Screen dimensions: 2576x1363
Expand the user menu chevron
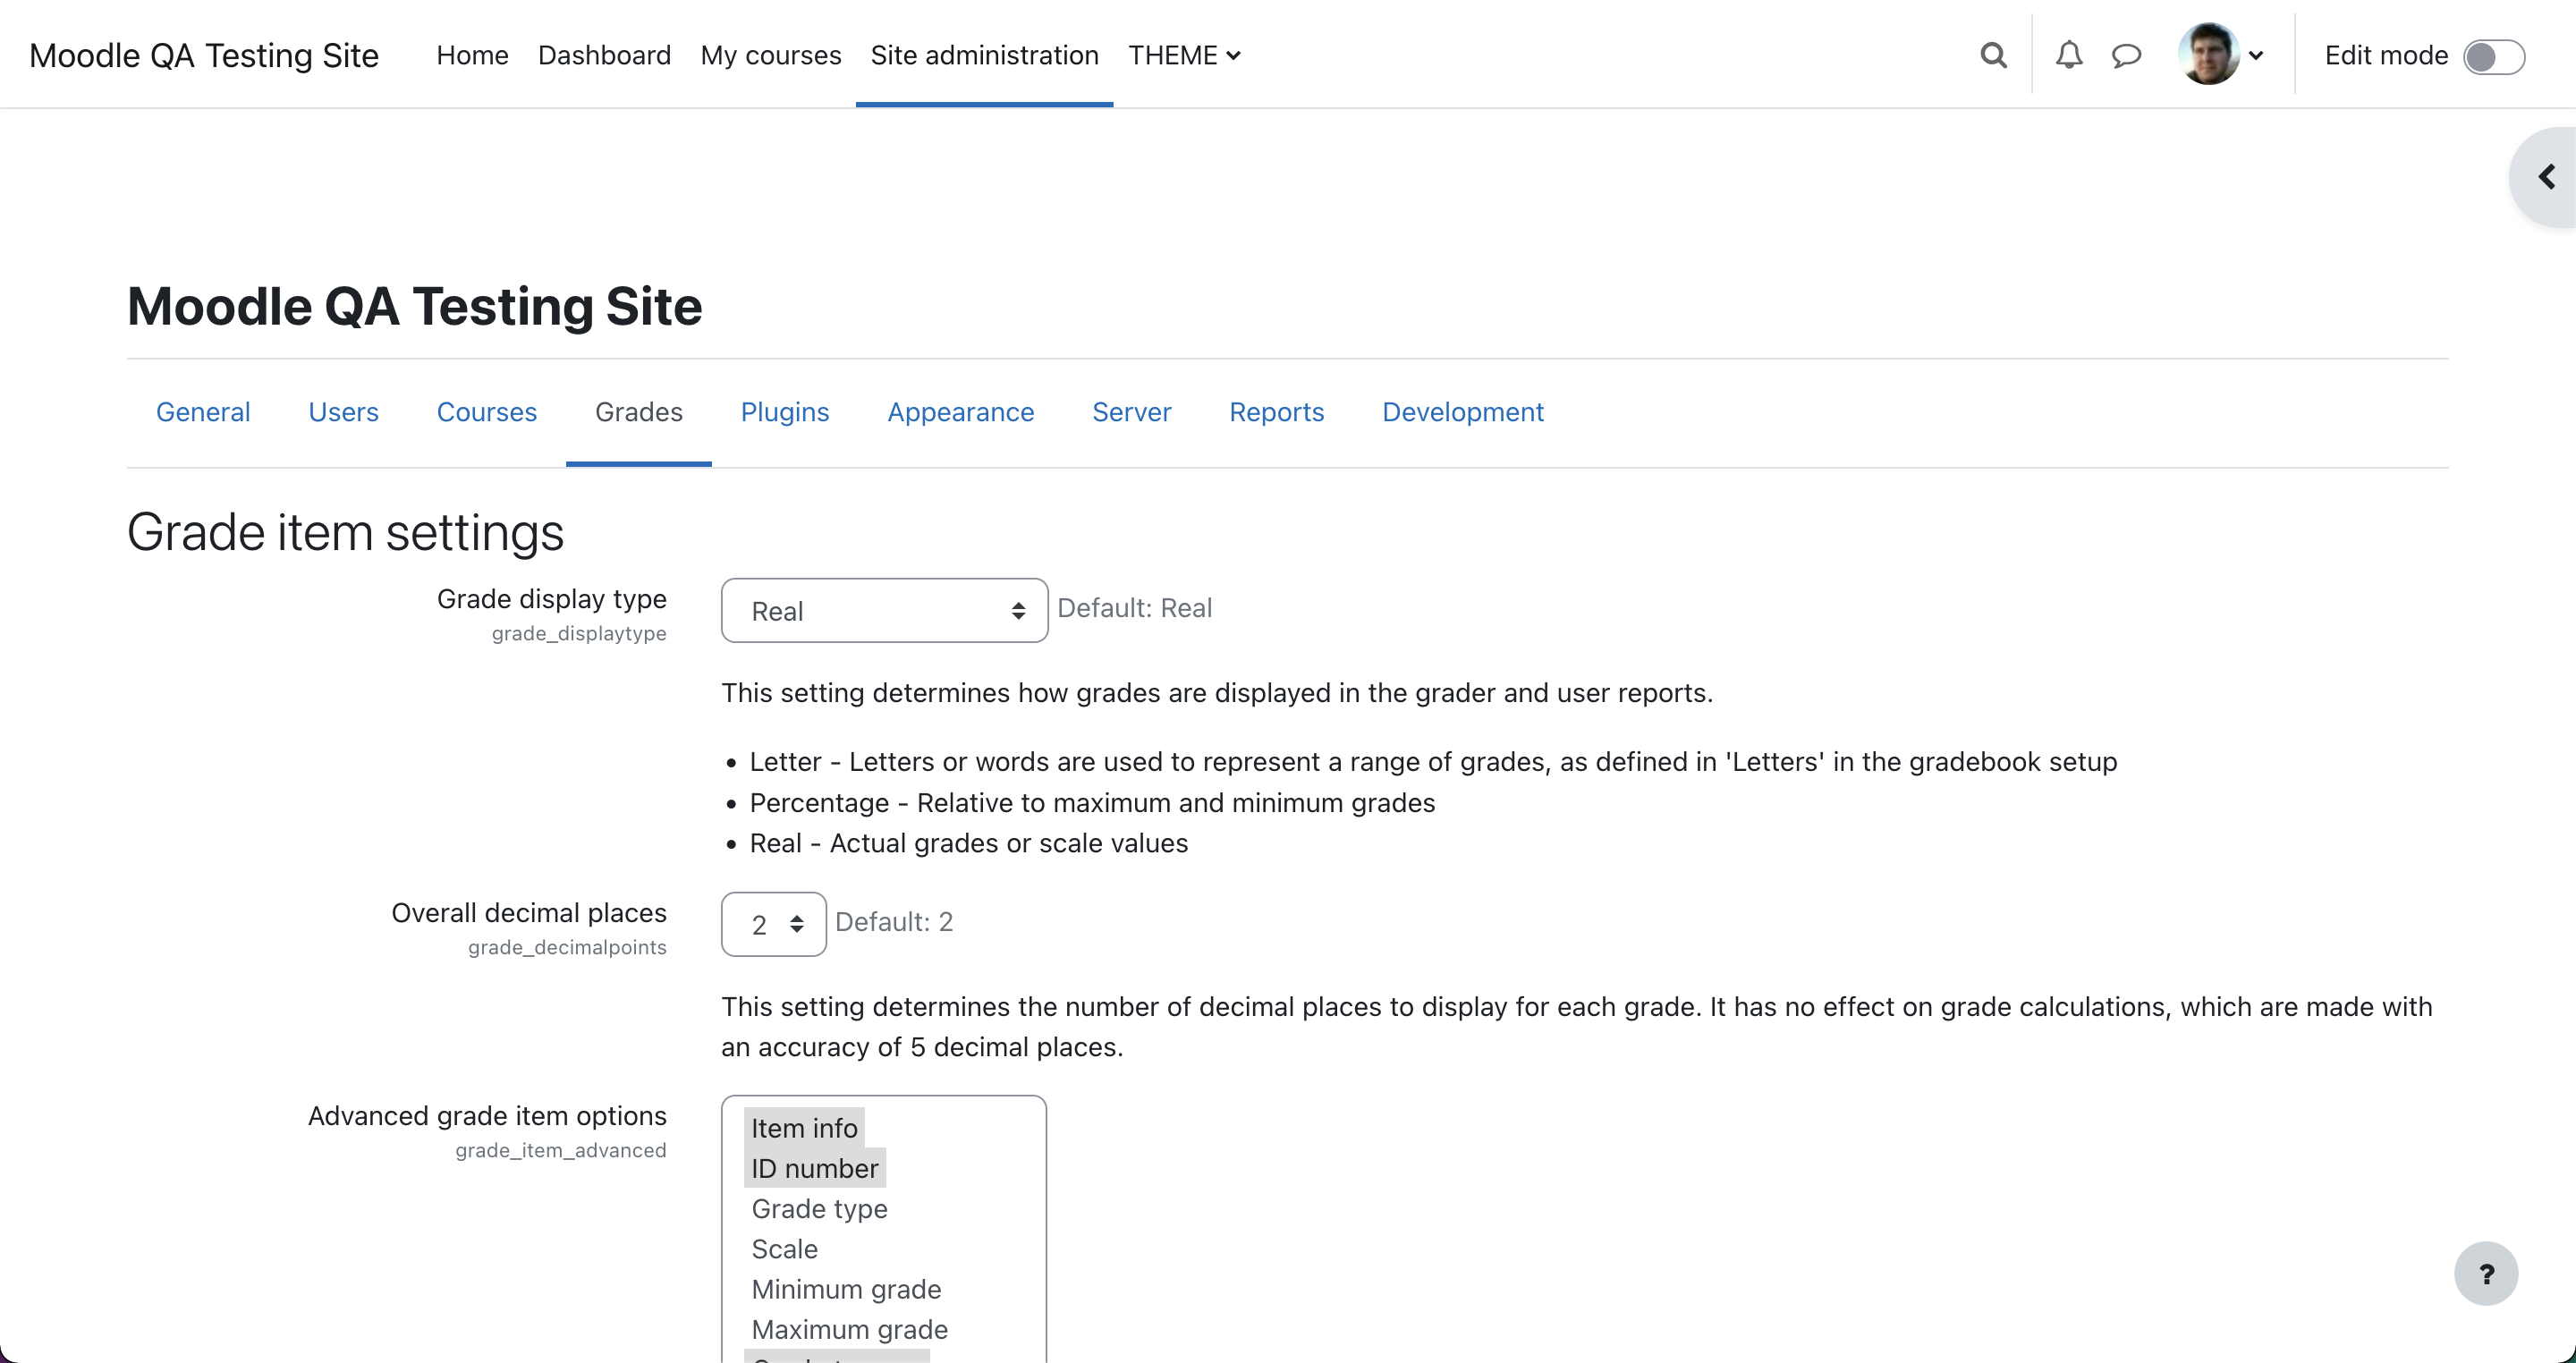point(2256,56)
